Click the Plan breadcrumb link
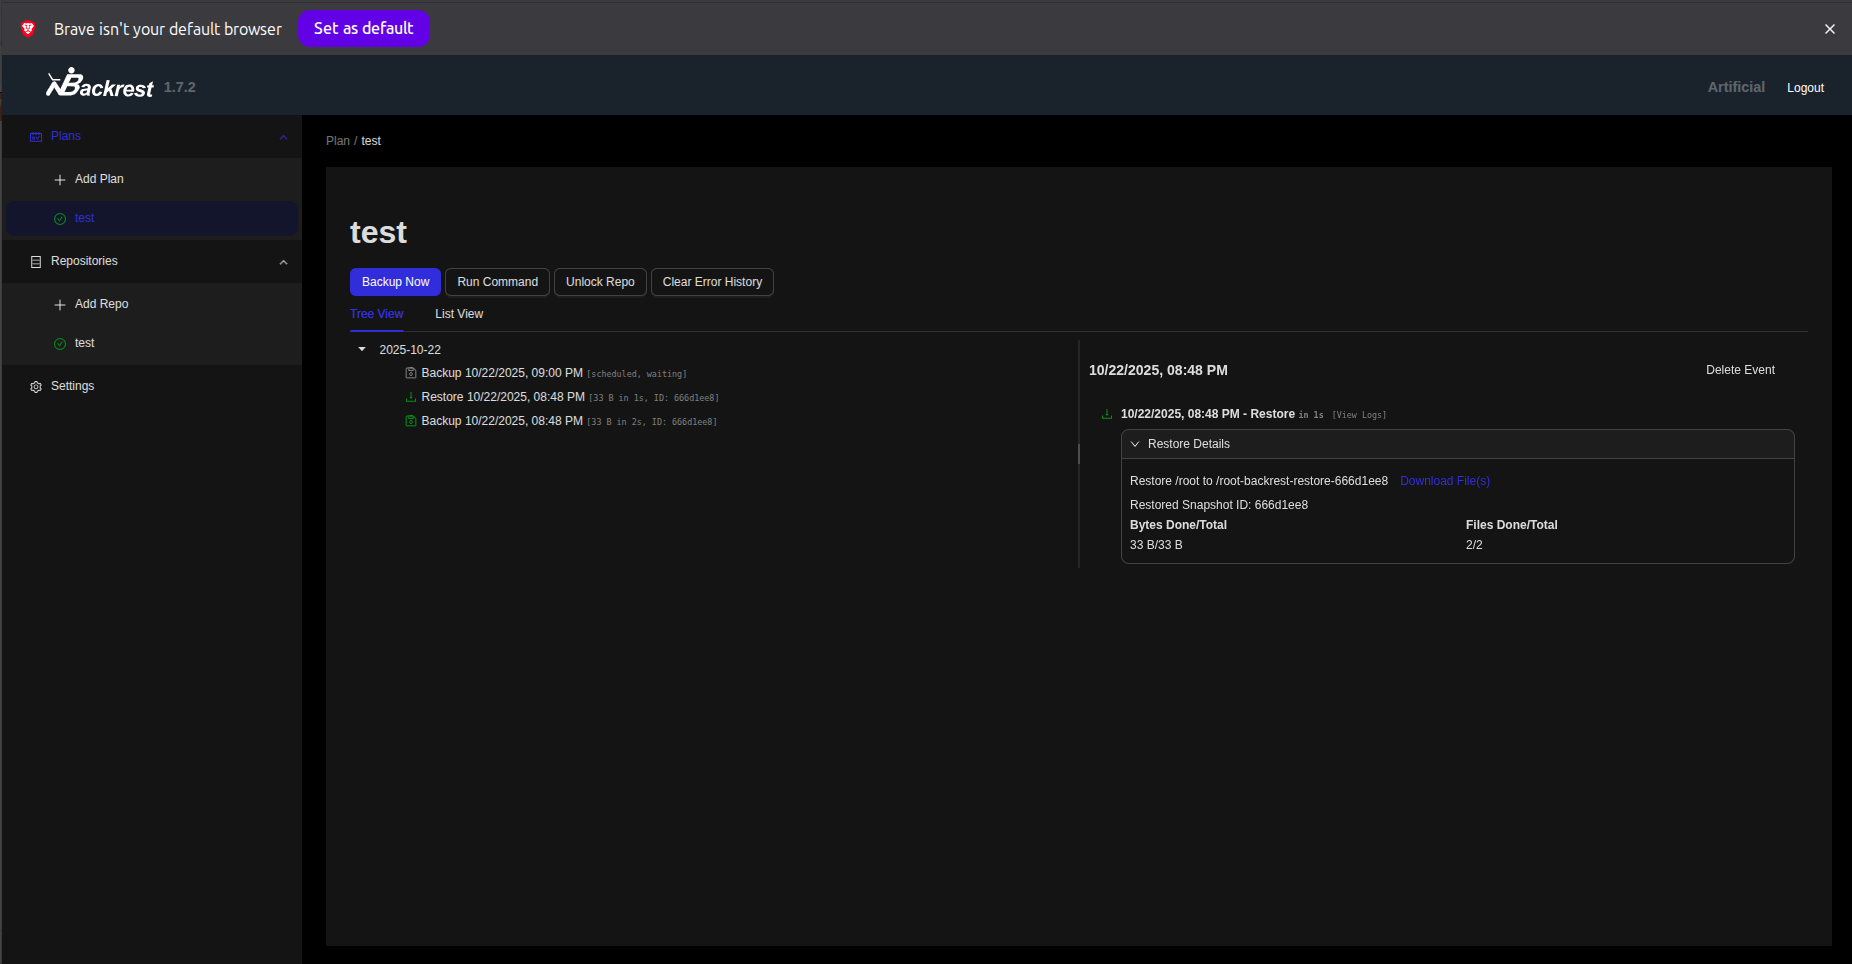This screenshot has height=964, width=1852. point(338,141)
